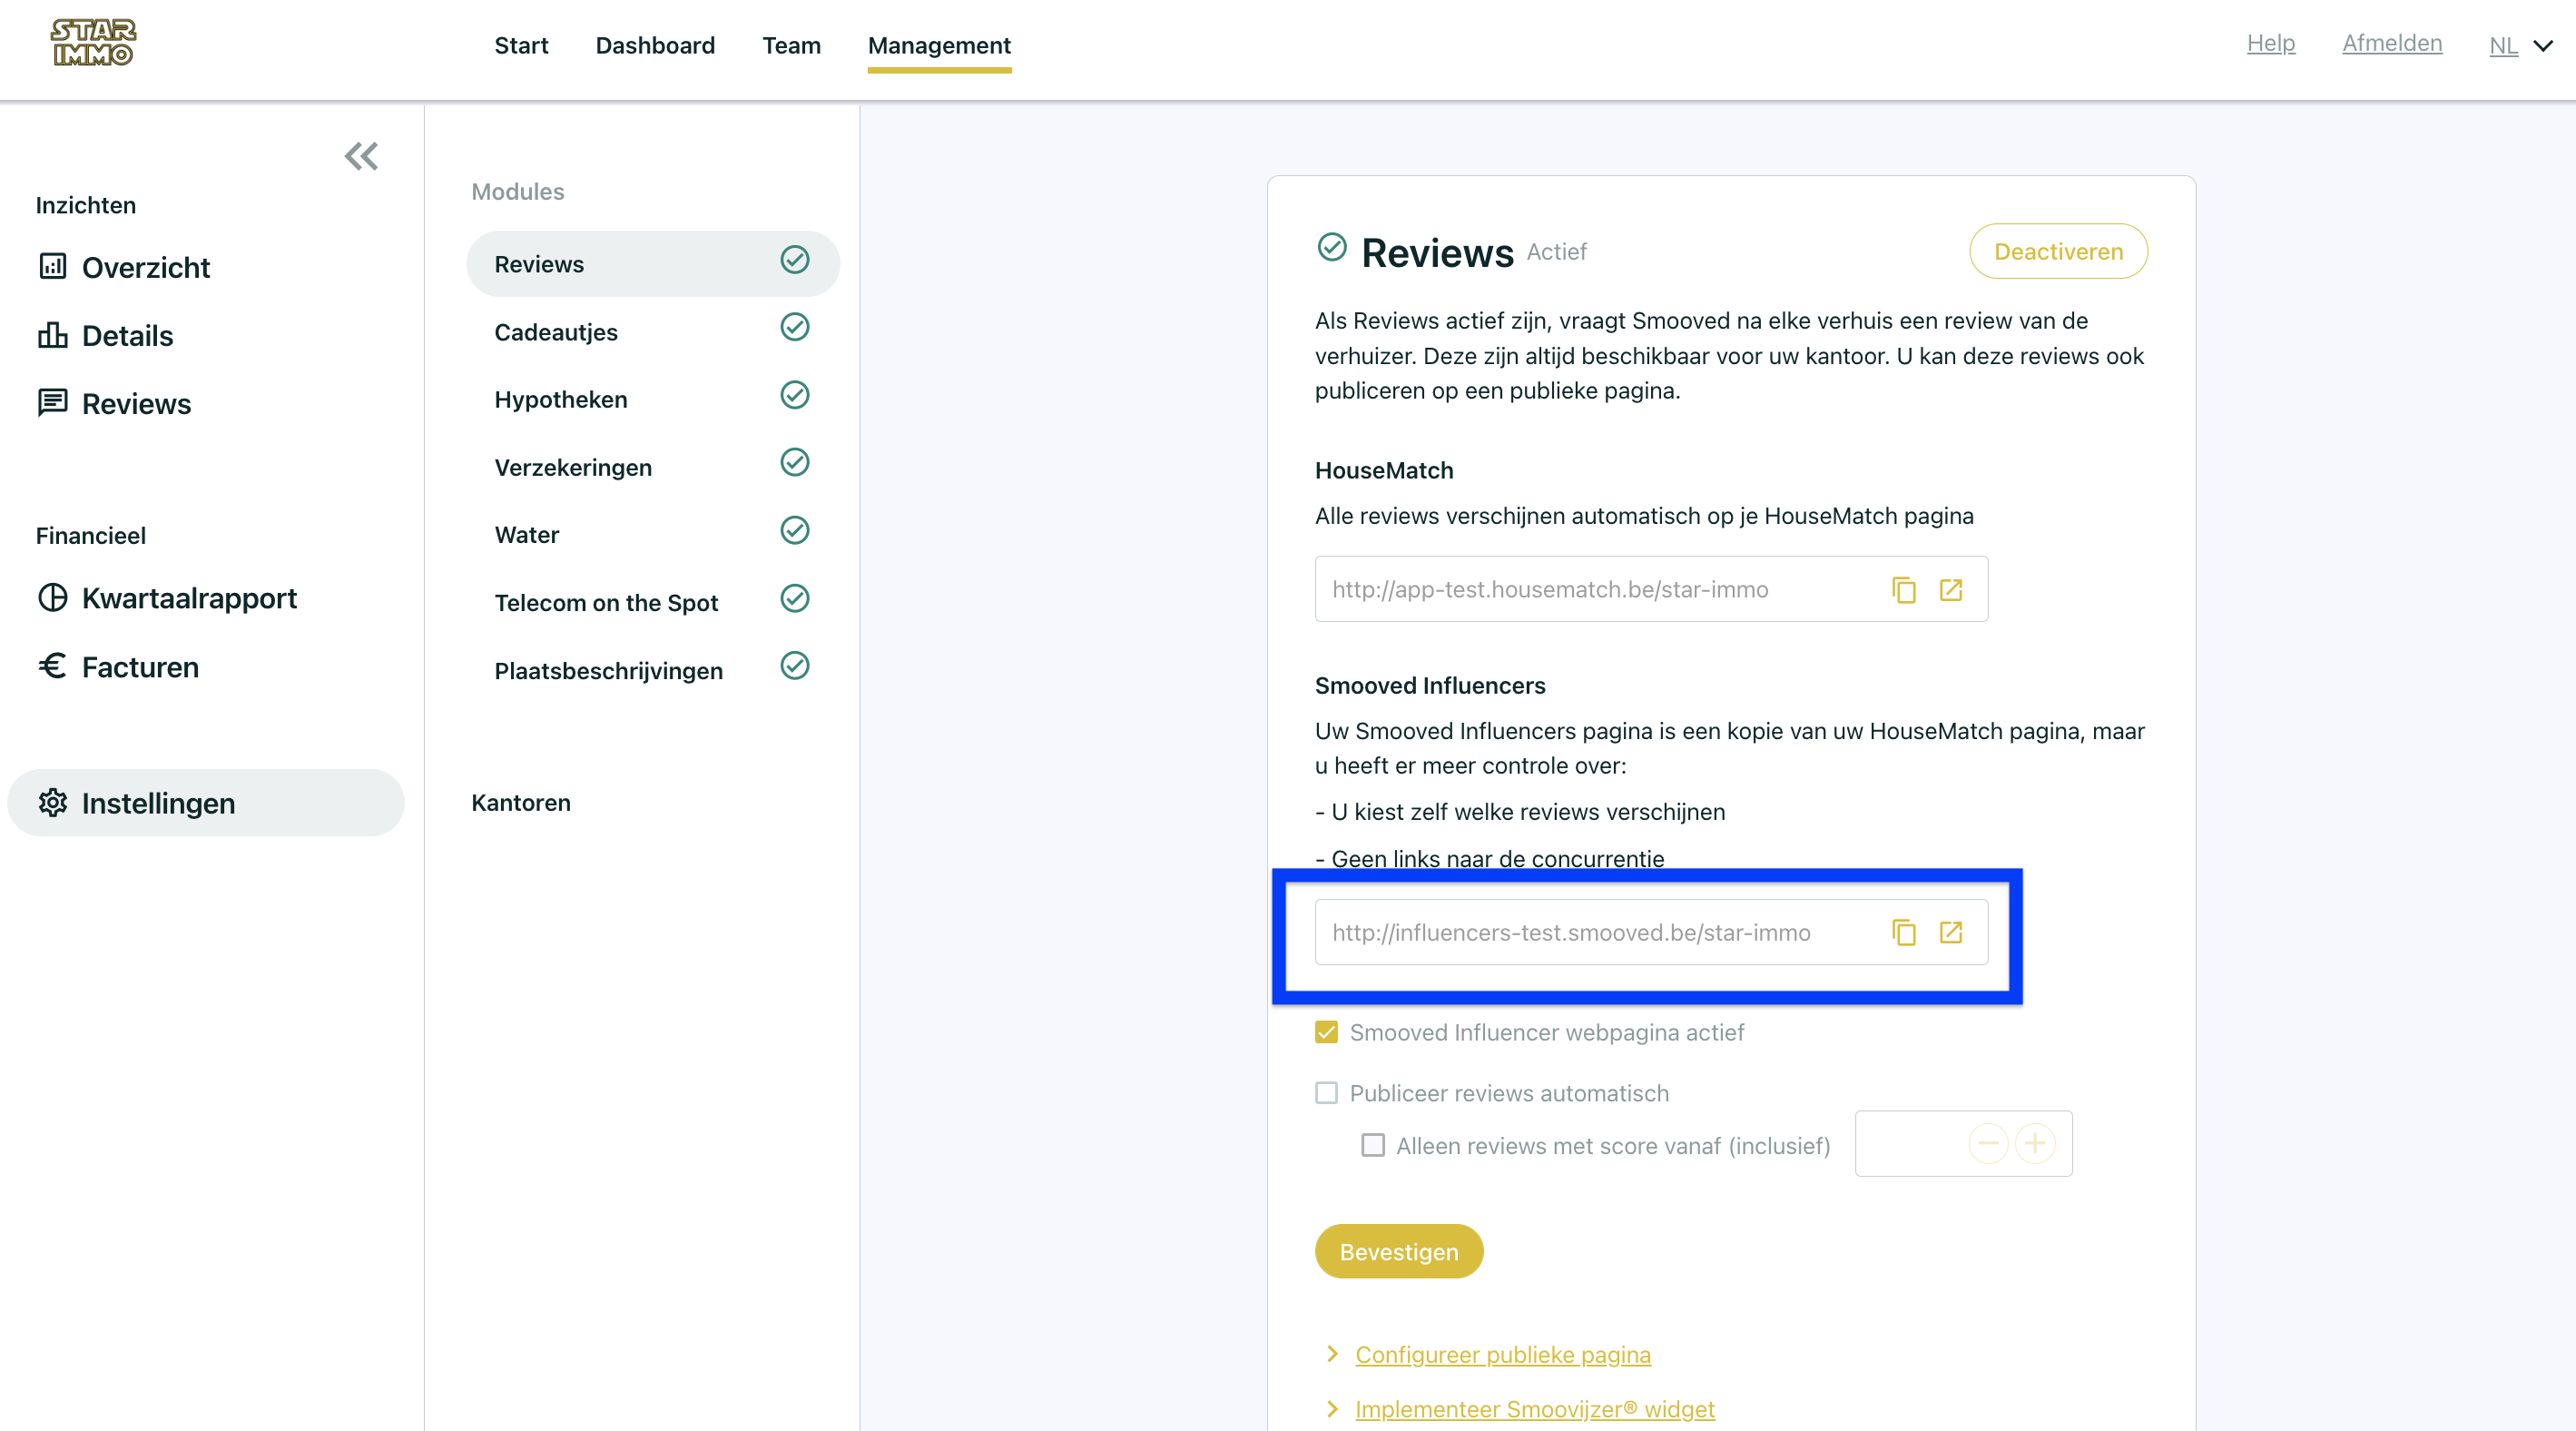2576x1431 pixels.
Task: Open the Help link
Action: point(2271,43)
